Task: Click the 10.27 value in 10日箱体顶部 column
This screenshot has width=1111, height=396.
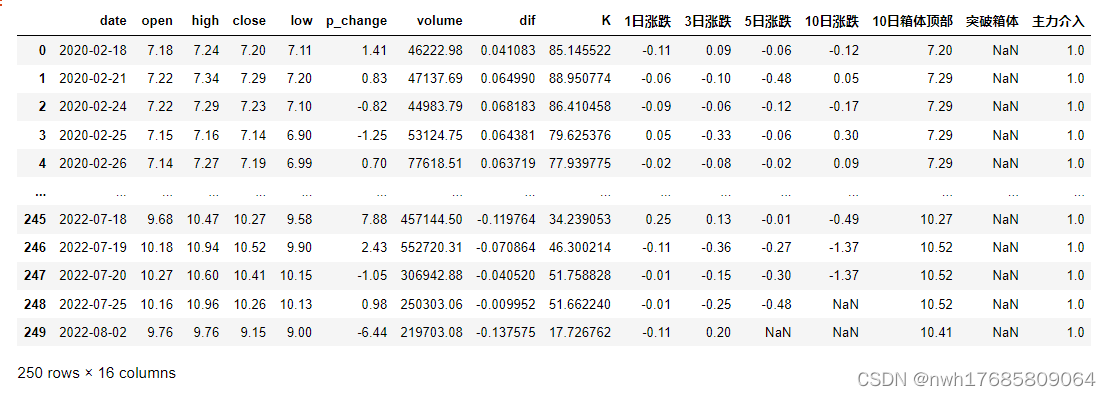Action: point(937,219)
